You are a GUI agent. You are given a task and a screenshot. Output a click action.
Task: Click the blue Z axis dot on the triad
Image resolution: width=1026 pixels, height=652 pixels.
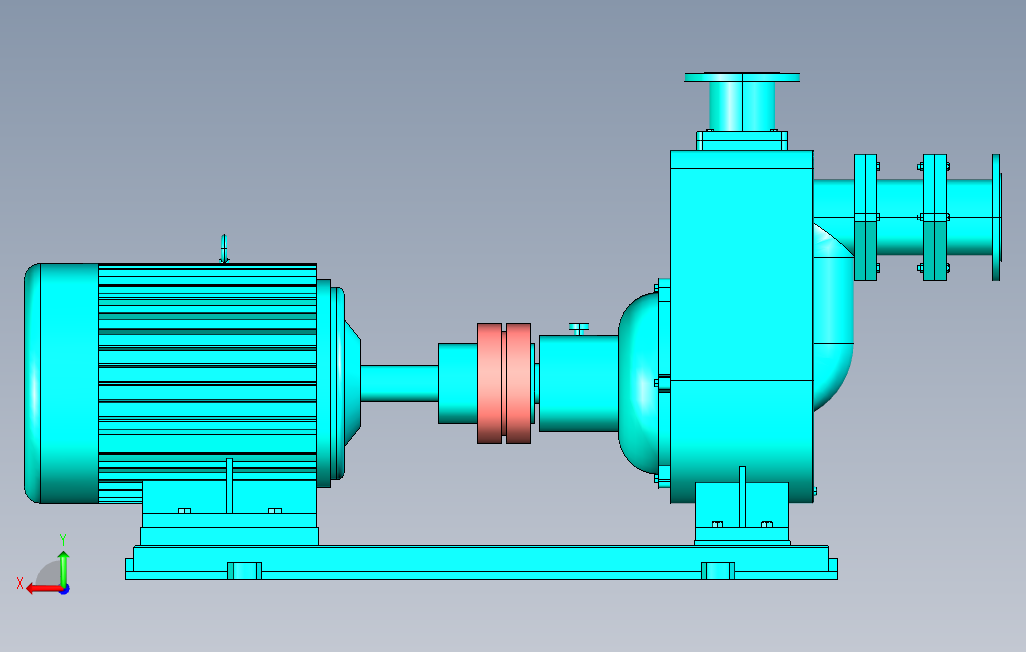tap(65, 590)
